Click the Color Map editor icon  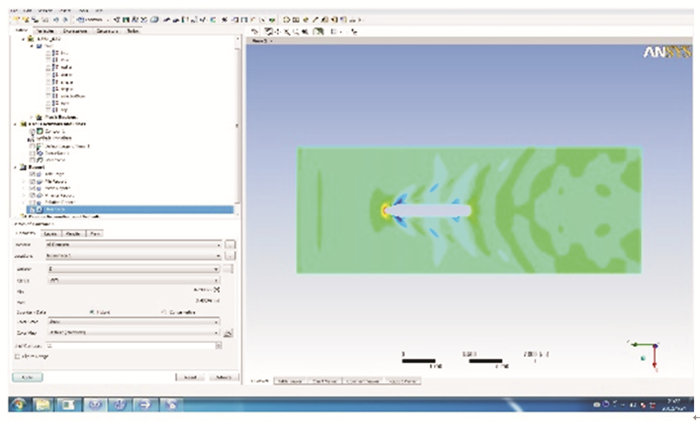229,333
